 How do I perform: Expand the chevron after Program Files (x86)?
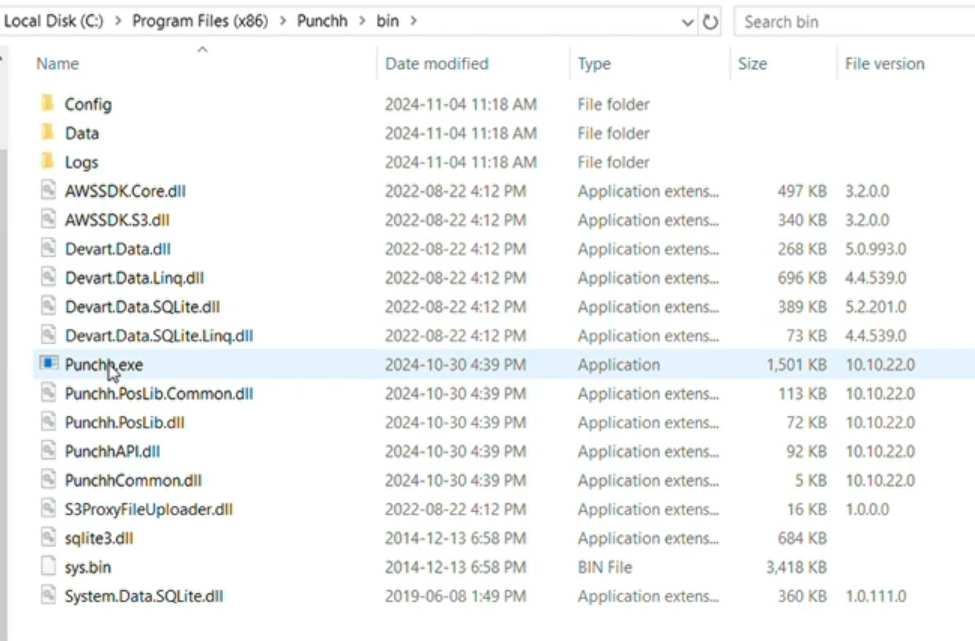pyautogui.click(x=283, y=21)
